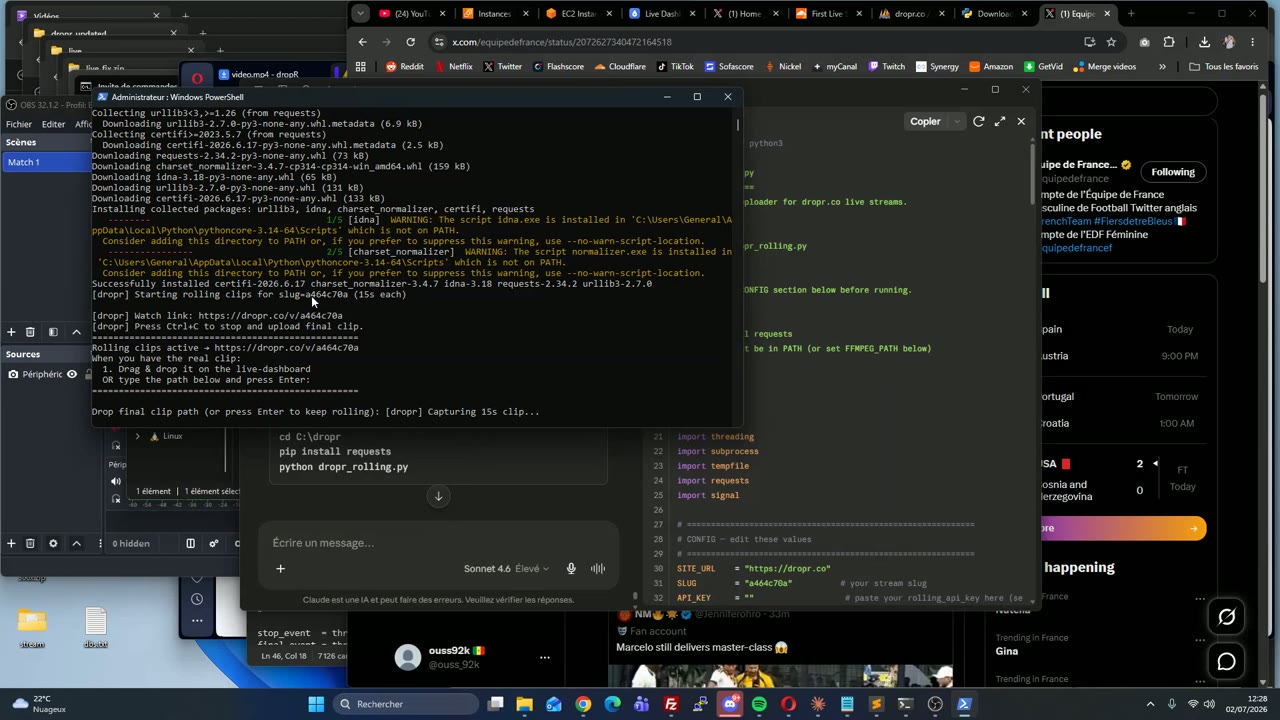The height and width of the screenshot is (720, 1280).
Task: Add attachment with plus icon in Claude
Action: (280, 569)
